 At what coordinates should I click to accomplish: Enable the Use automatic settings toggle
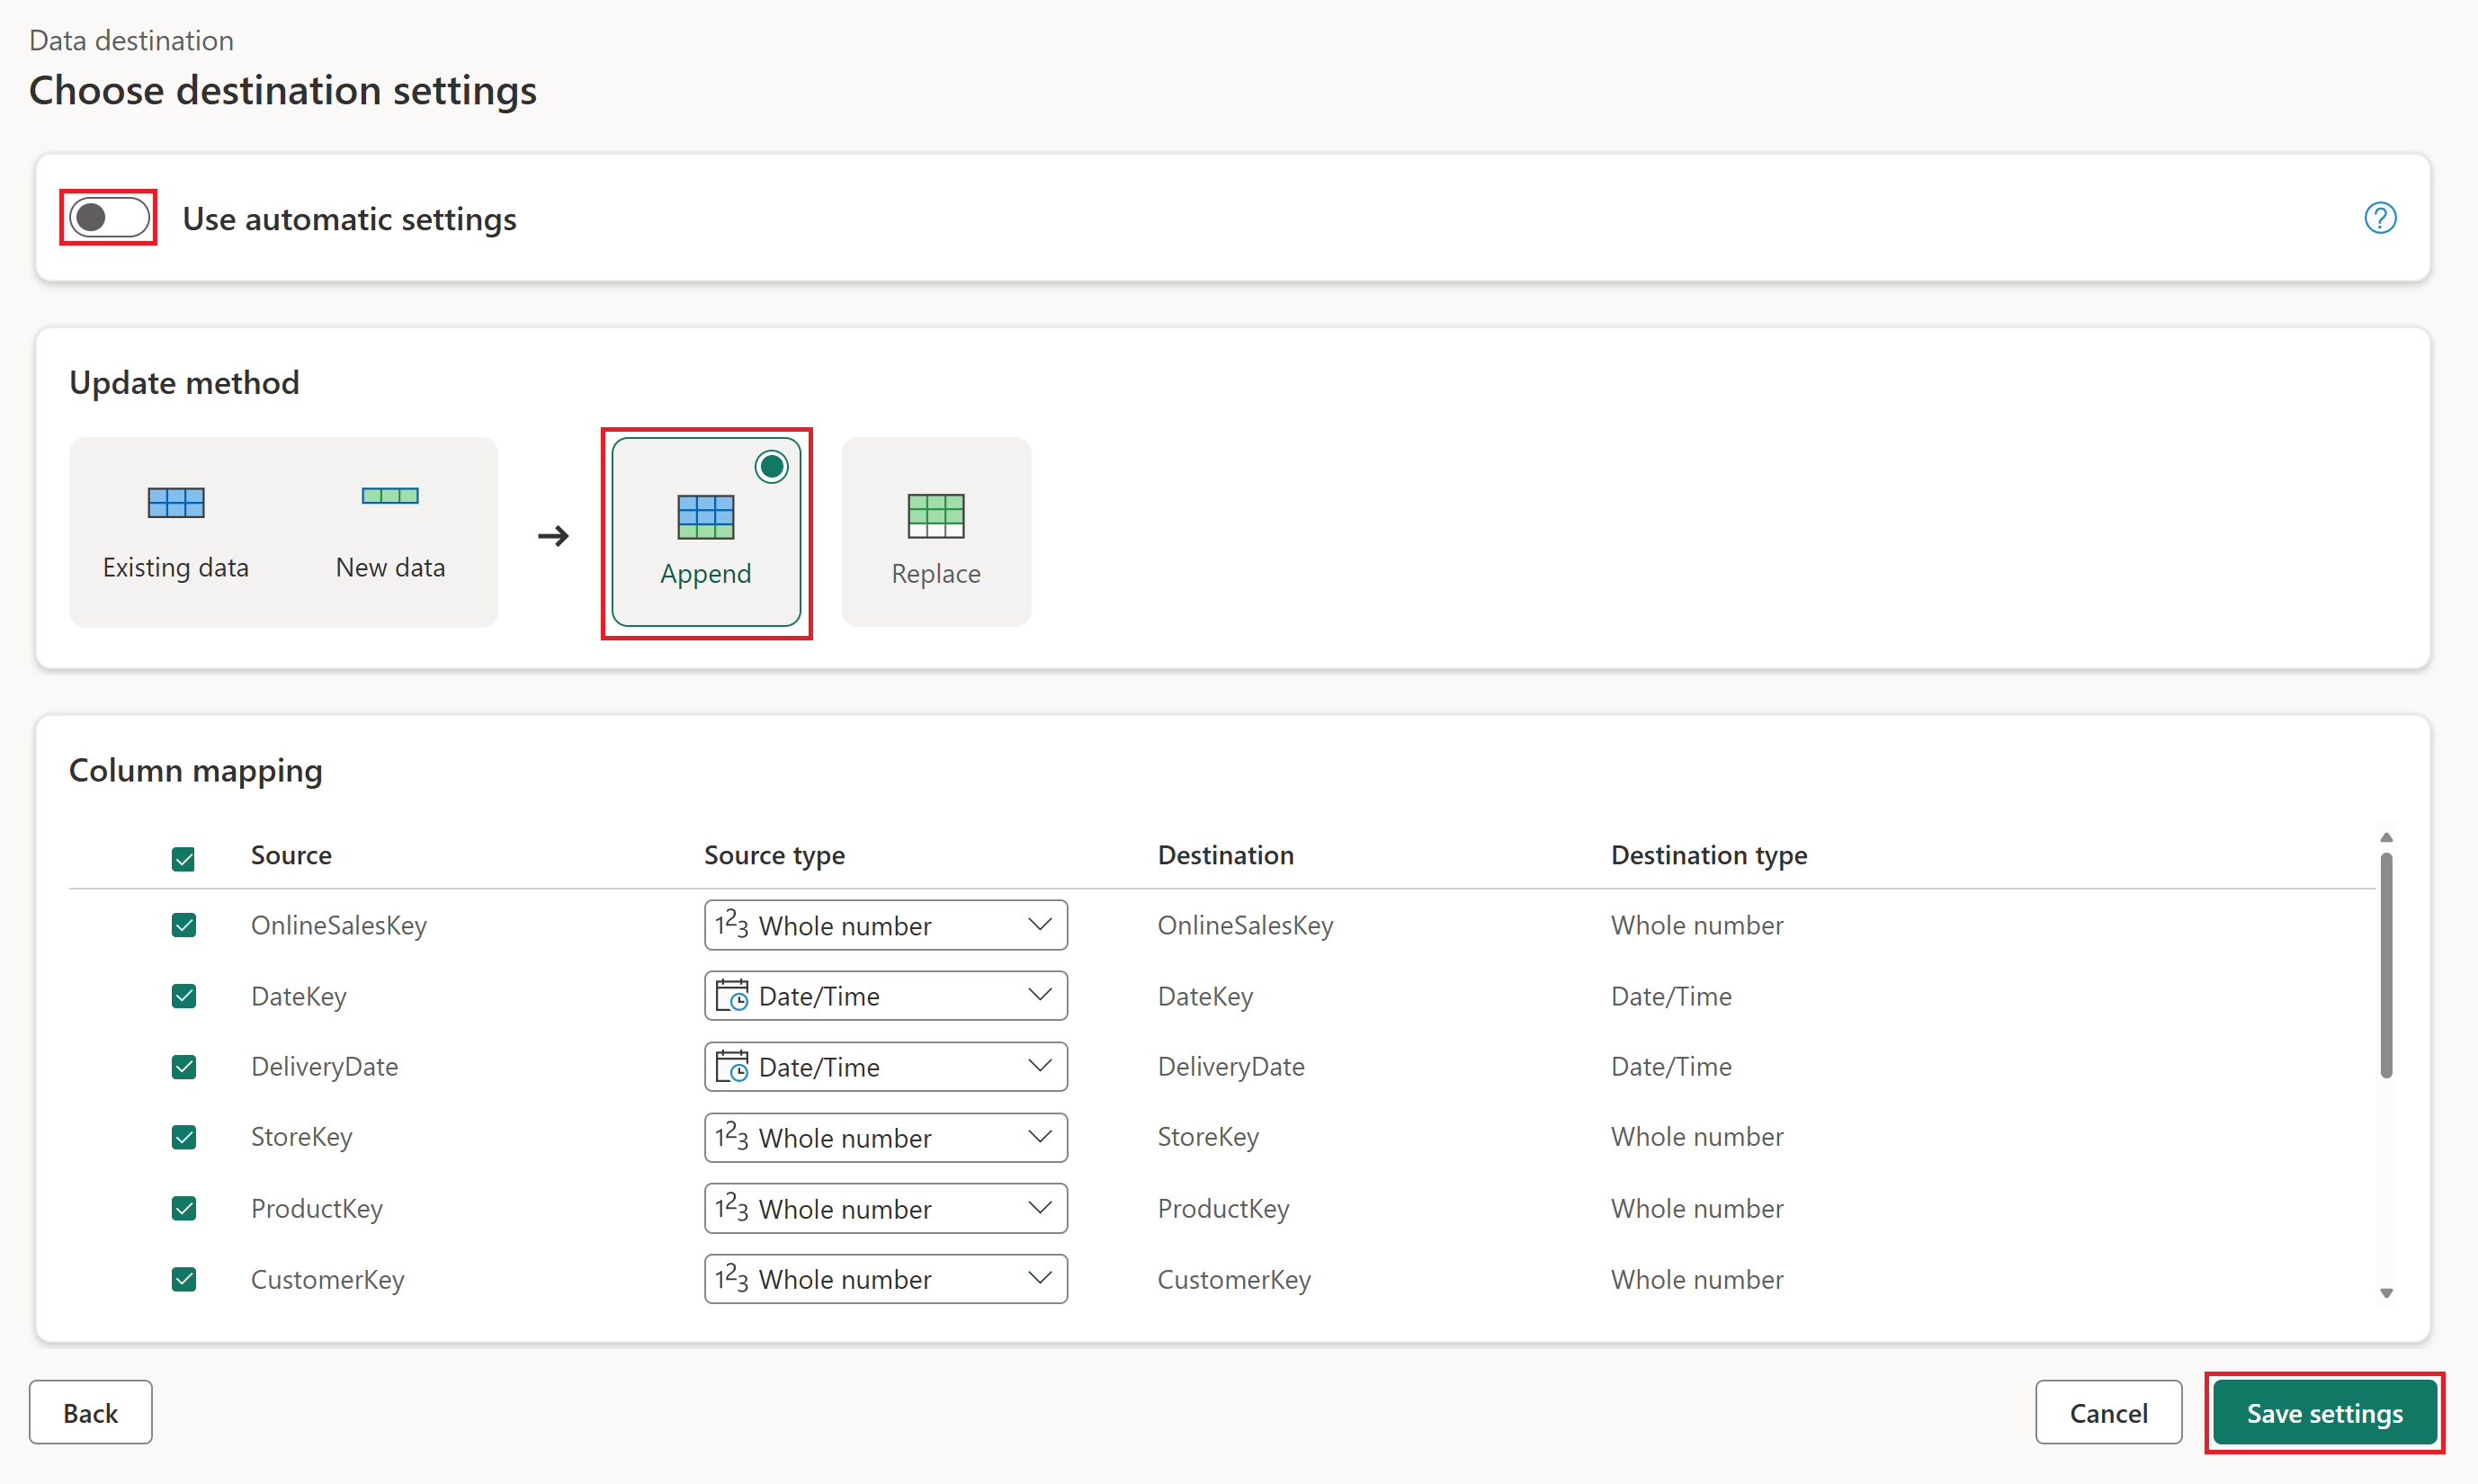[107, 216]
